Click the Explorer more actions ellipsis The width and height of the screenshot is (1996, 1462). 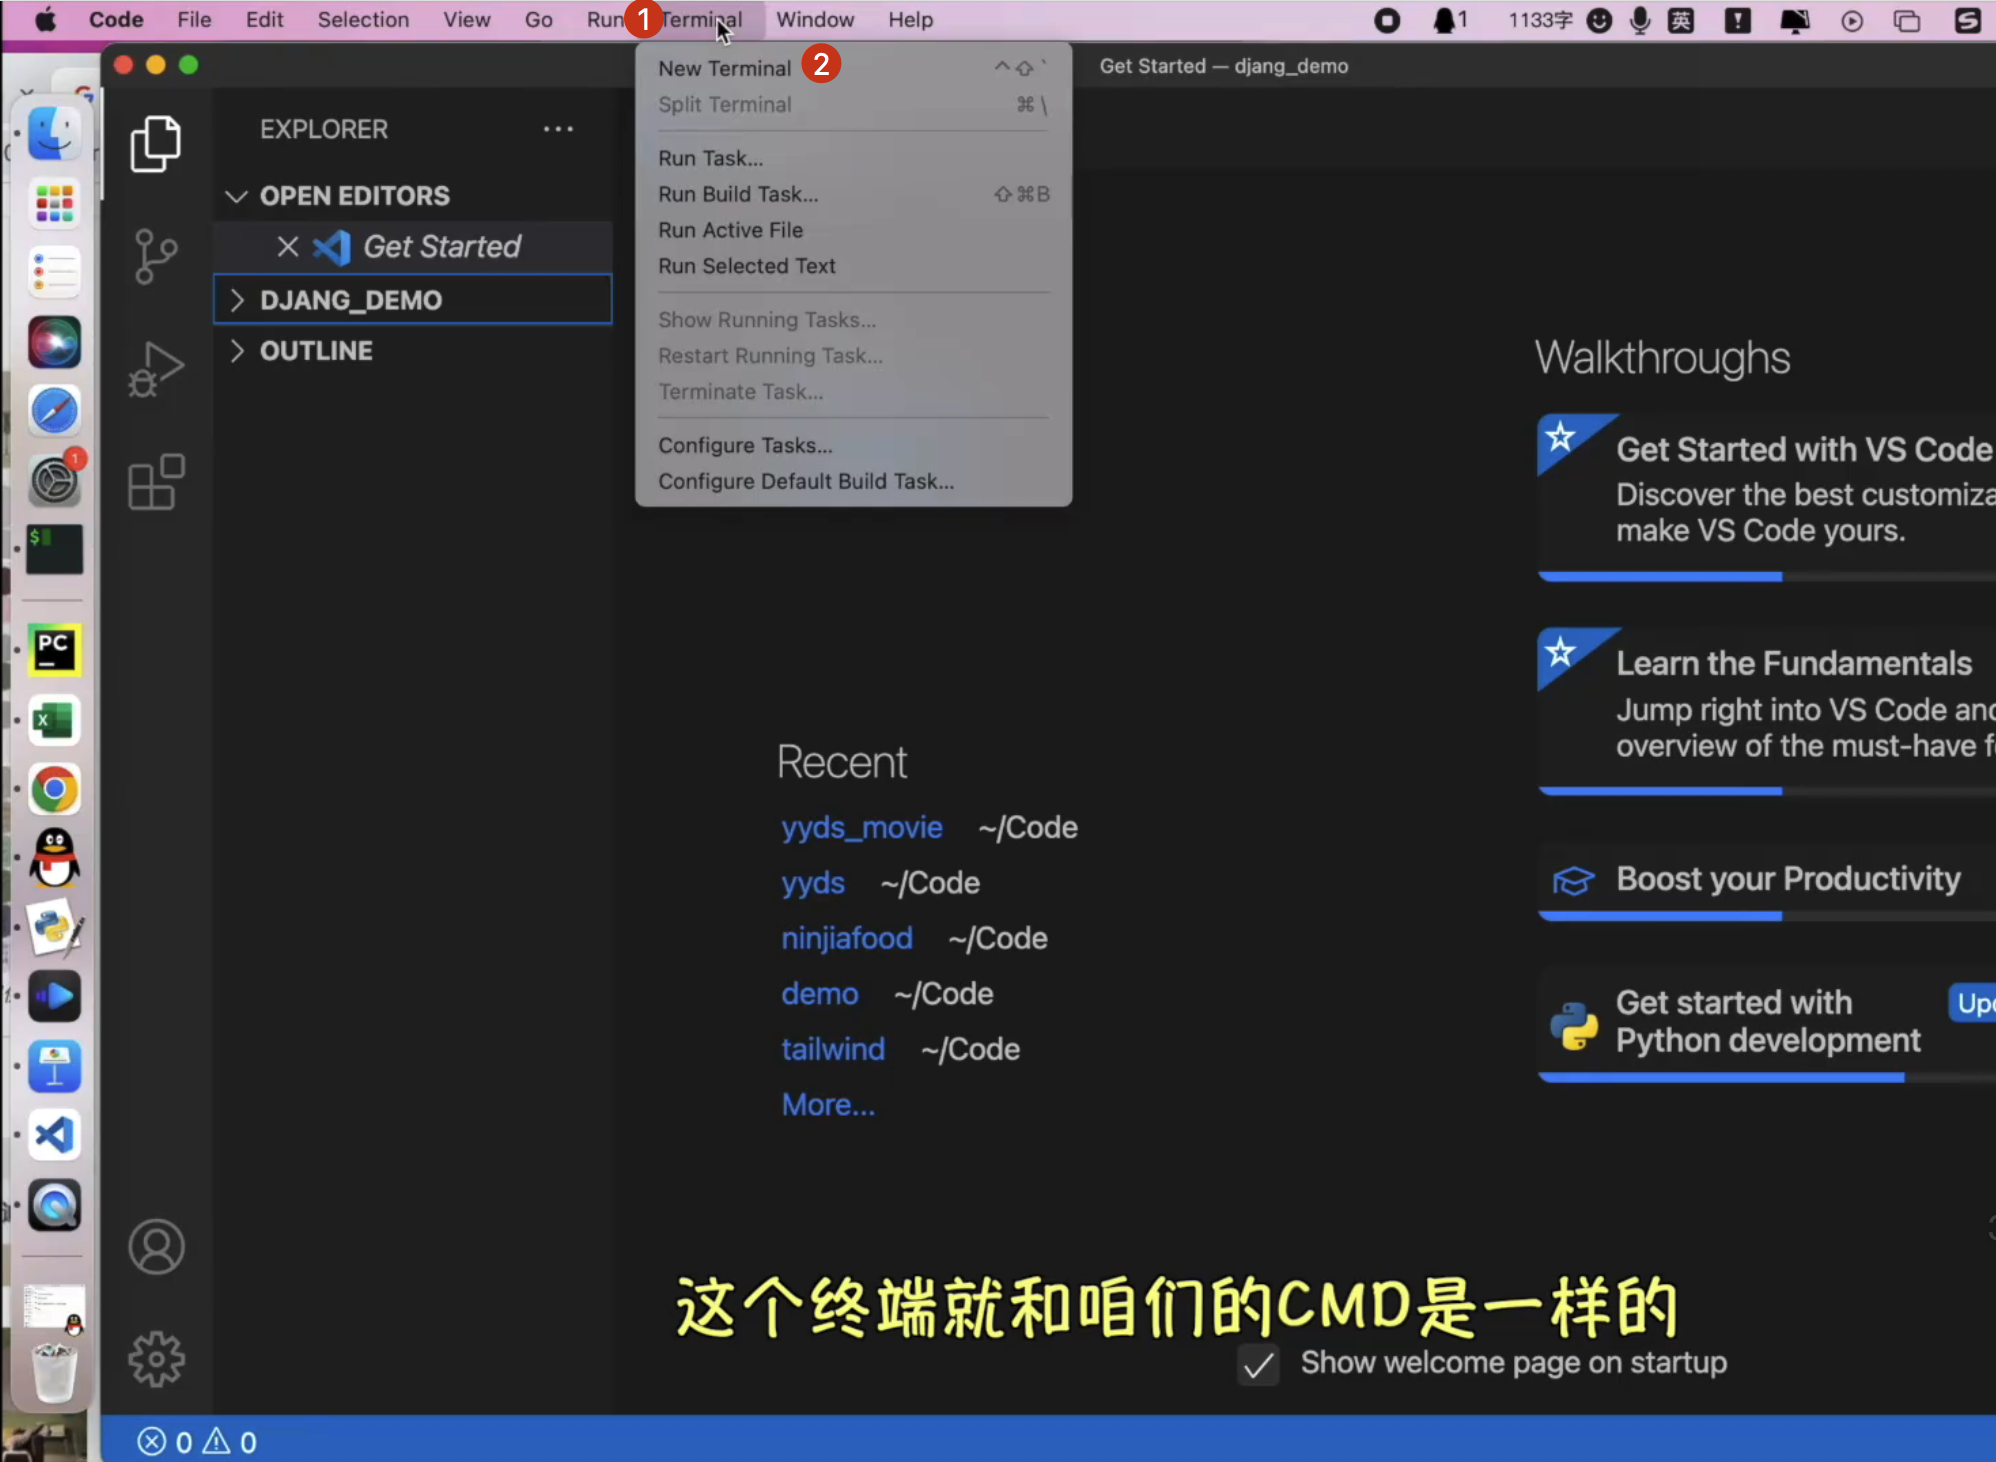(558, 129)
